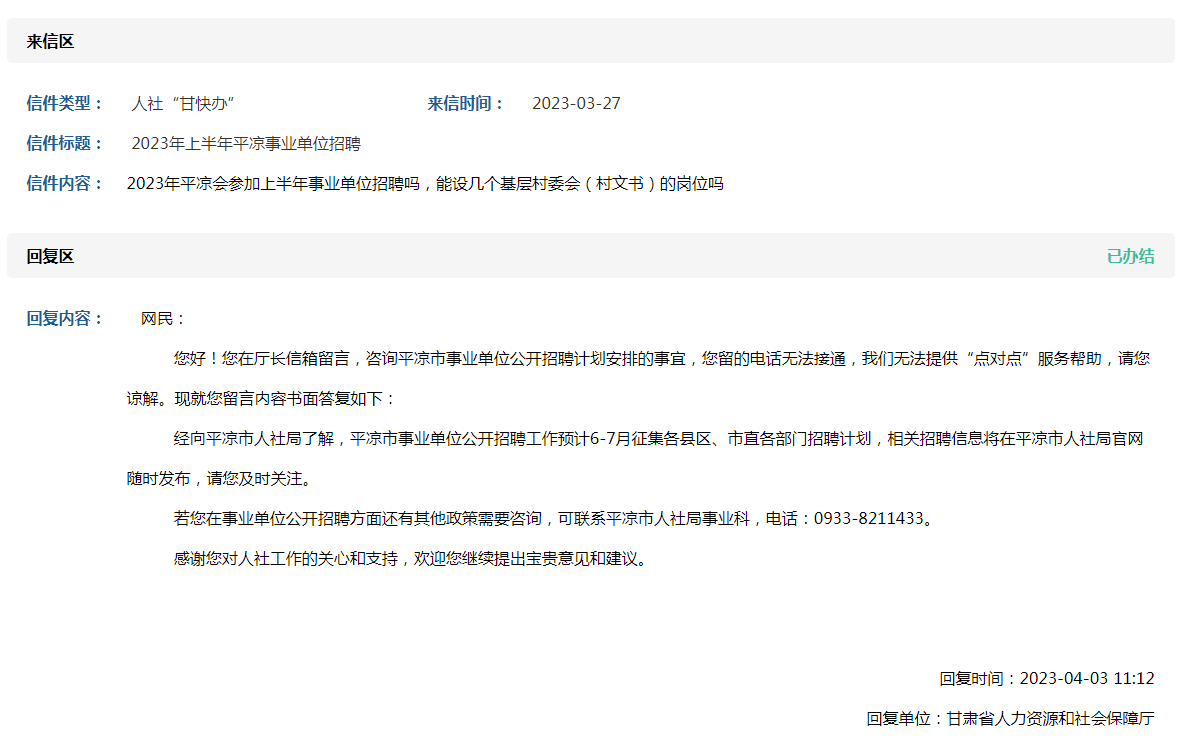The height and width of the screenshot is (749, 1181).
Task: Click the reply unit 甘肃省人力资源和社会保障厅
Action: click(1050, 718)
